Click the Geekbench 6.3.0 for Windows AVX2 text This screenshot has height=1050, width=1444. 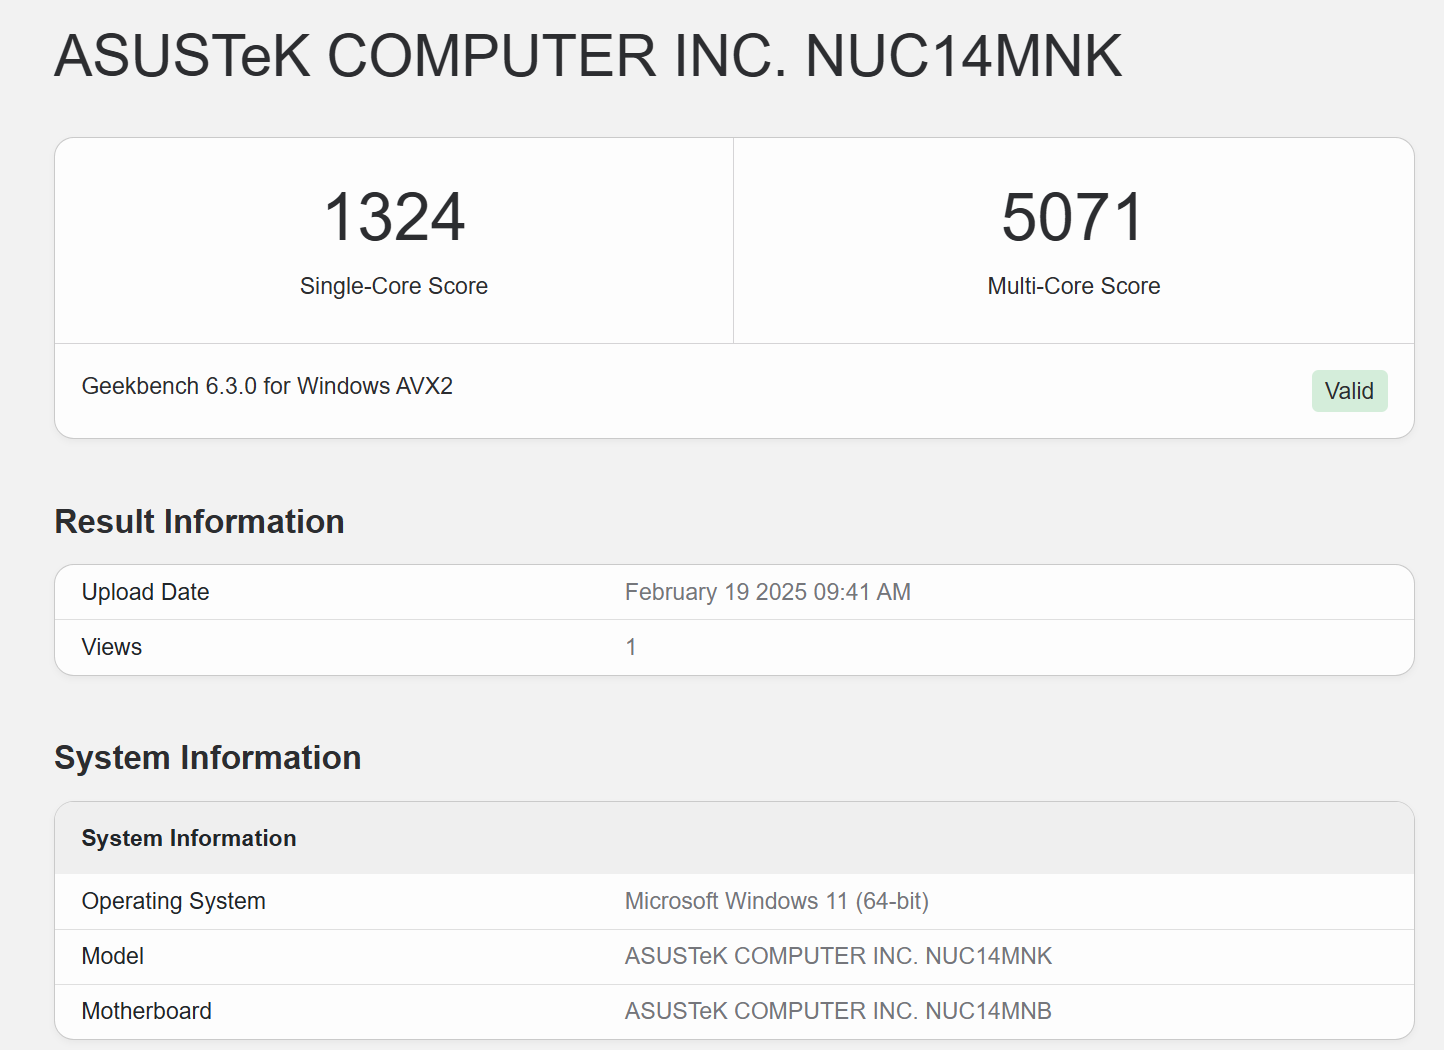(267, 386)
